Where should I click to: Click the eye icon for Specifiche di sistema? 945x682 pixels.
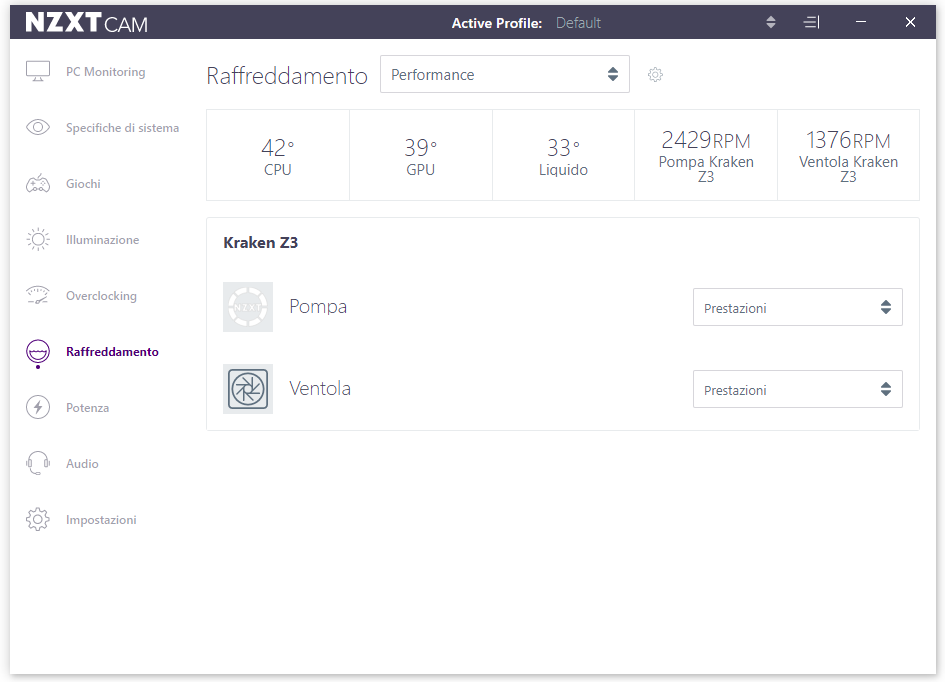point(38,127)
